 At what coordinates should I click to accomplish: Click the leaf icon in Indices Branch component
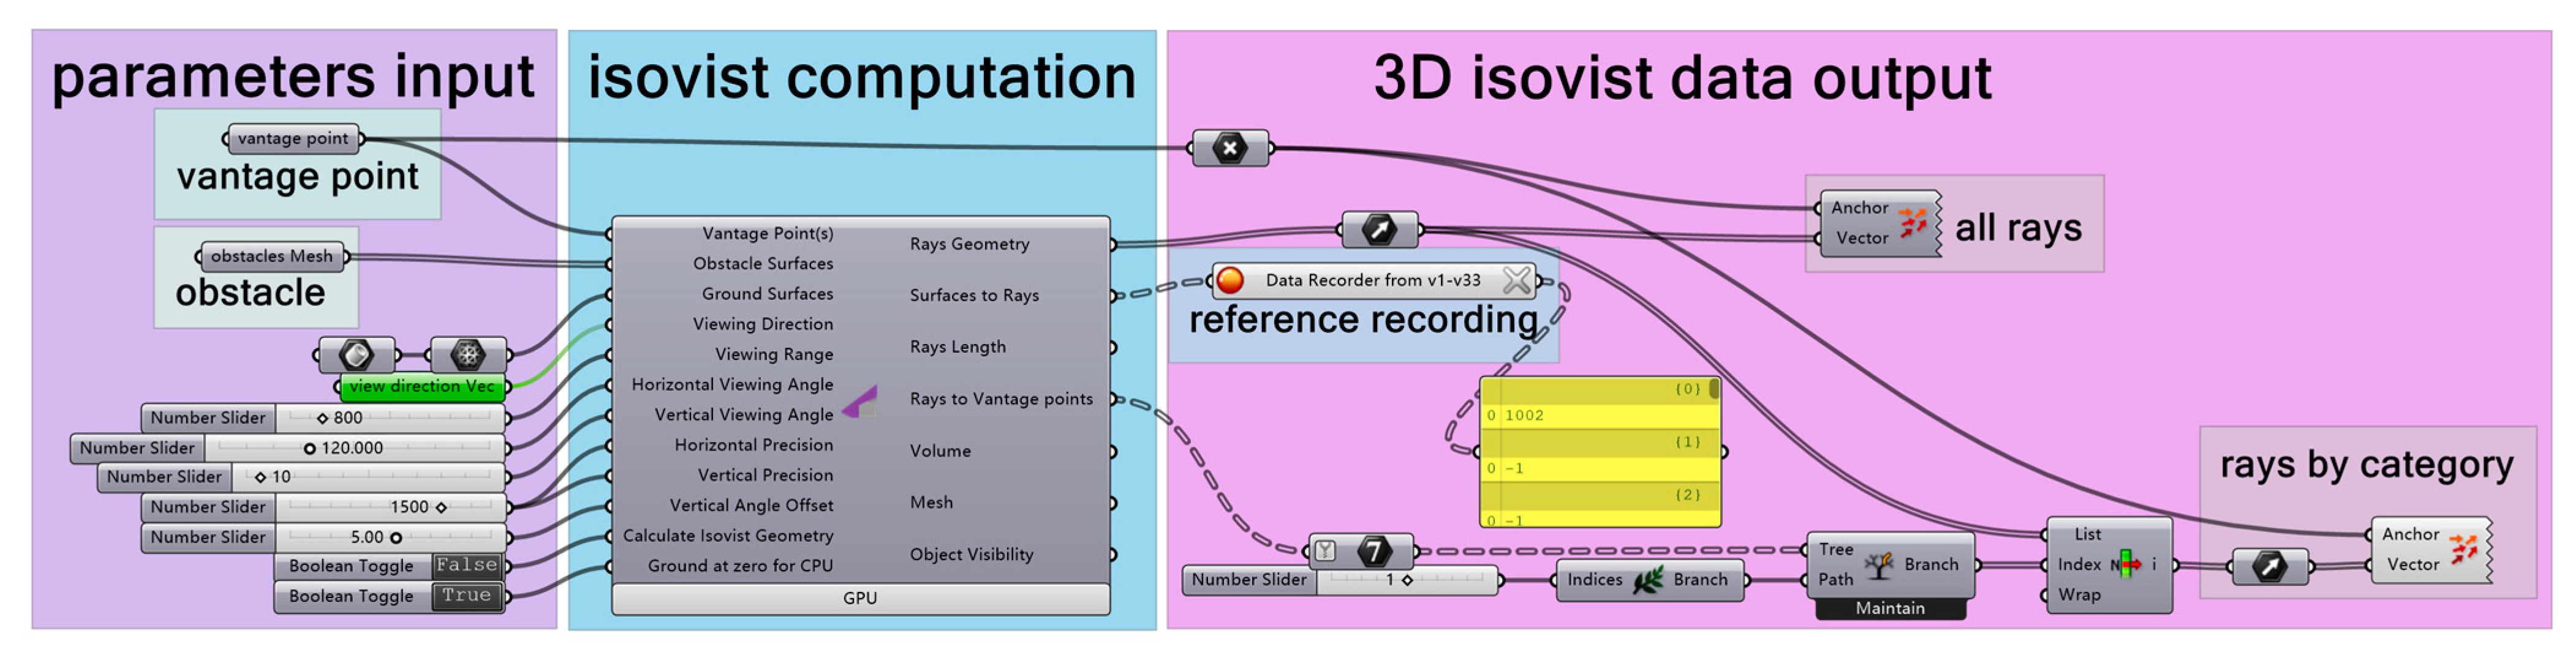coord(1648,580)
